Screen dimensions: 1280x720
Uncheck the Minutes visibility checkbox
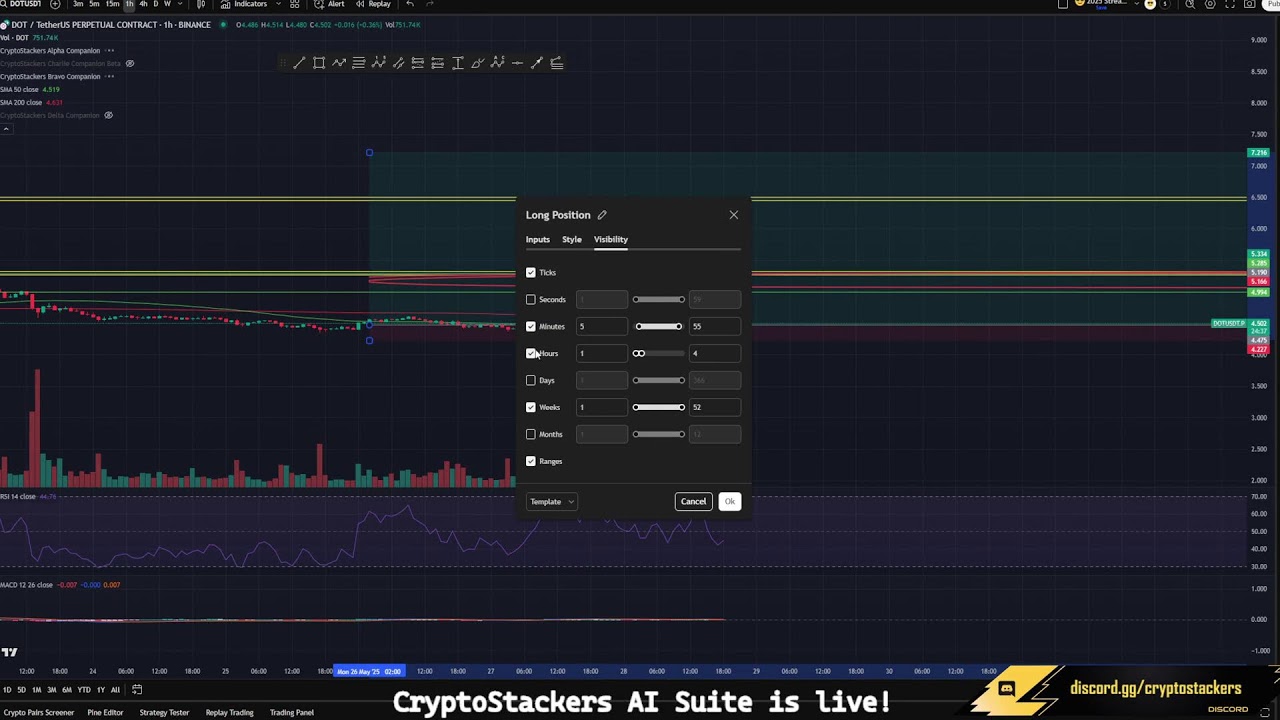(531, 326)
